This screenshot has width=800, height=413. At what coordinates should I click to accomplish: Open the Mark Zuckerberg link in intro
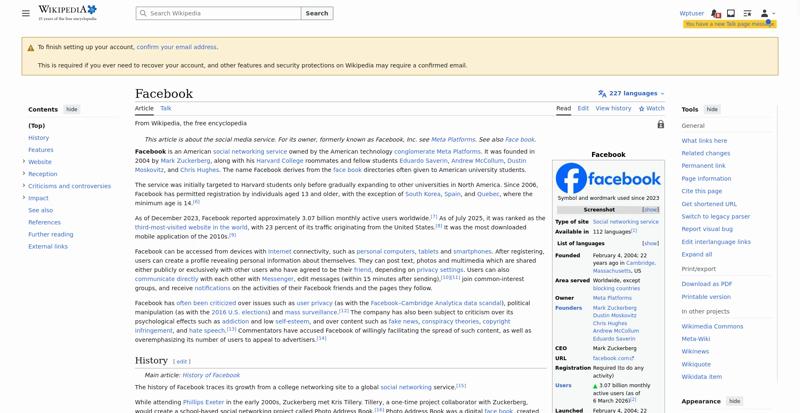tap(185, 160)
